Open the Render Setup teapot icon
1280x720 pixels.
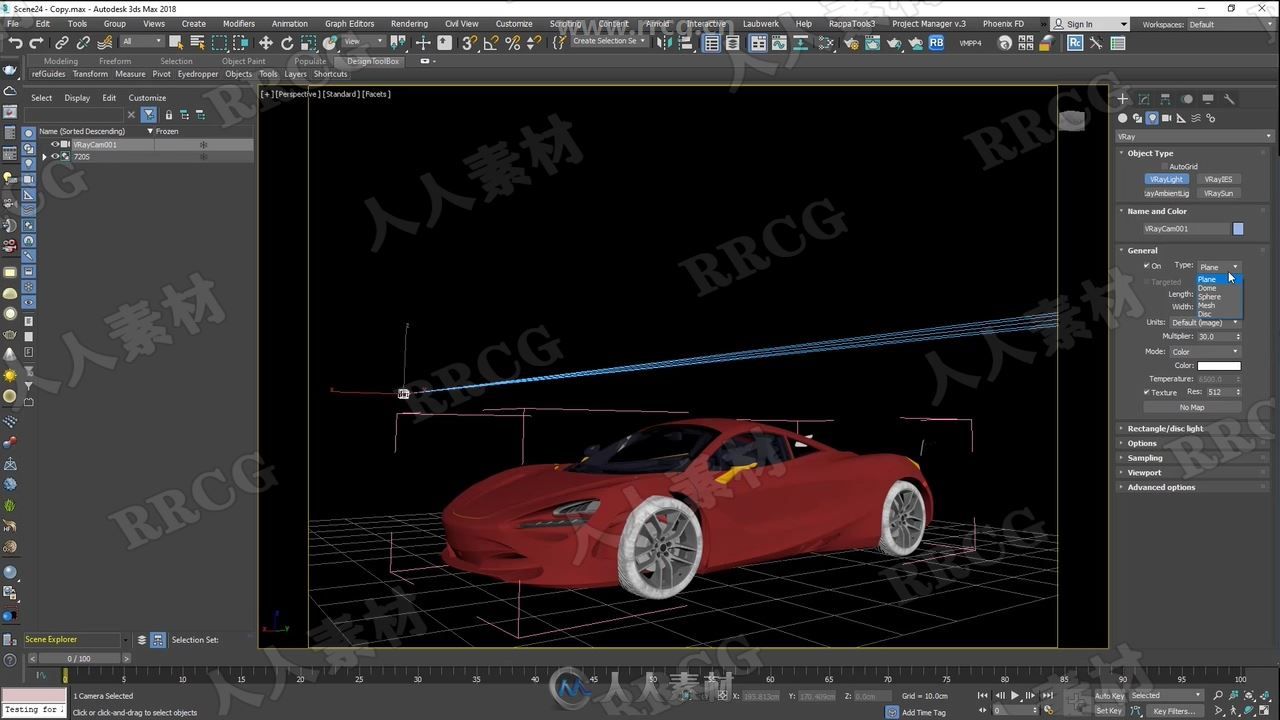tap(850, 43)
